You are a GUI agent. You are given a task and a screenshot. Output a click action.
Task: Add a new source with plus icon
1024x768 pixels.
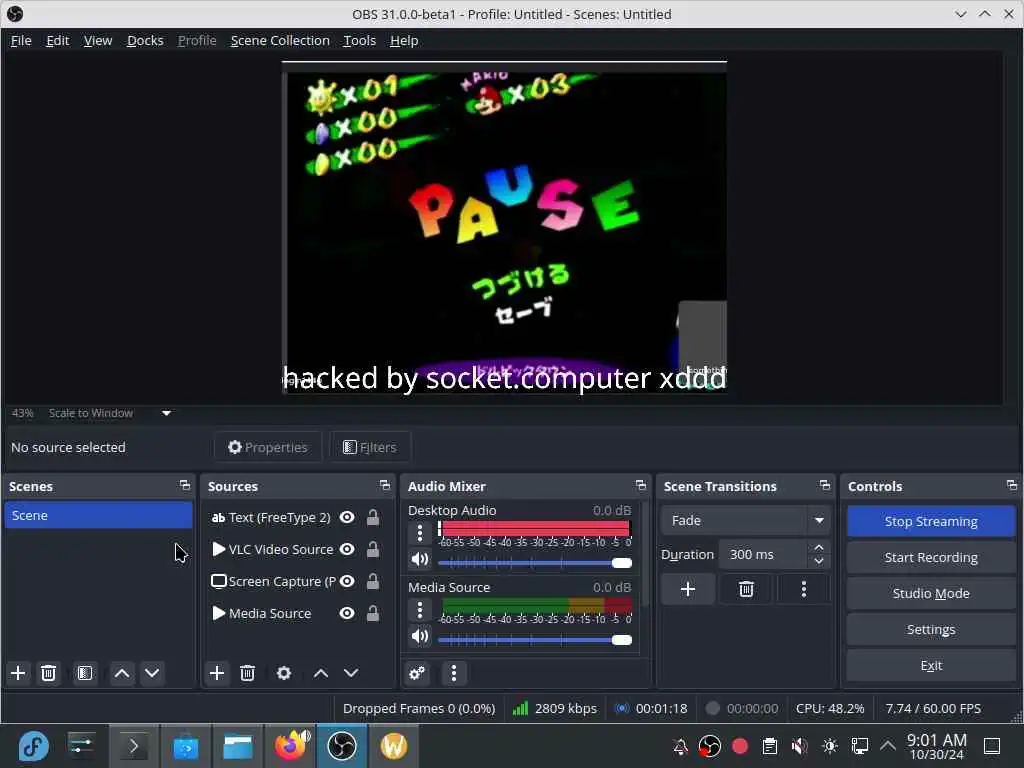[x=217, y=673]
